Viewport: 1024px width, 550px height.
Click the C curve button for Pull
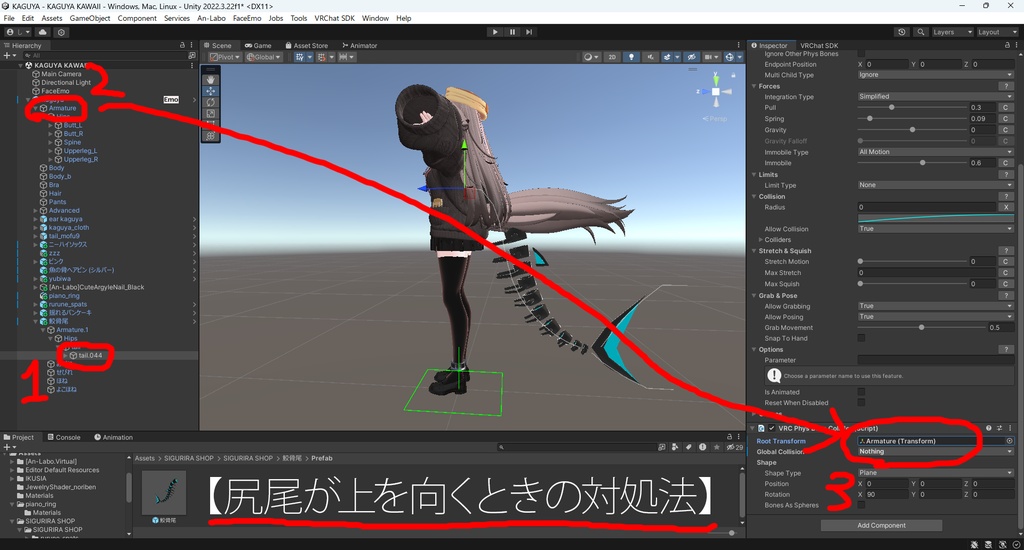(1006, 107)
